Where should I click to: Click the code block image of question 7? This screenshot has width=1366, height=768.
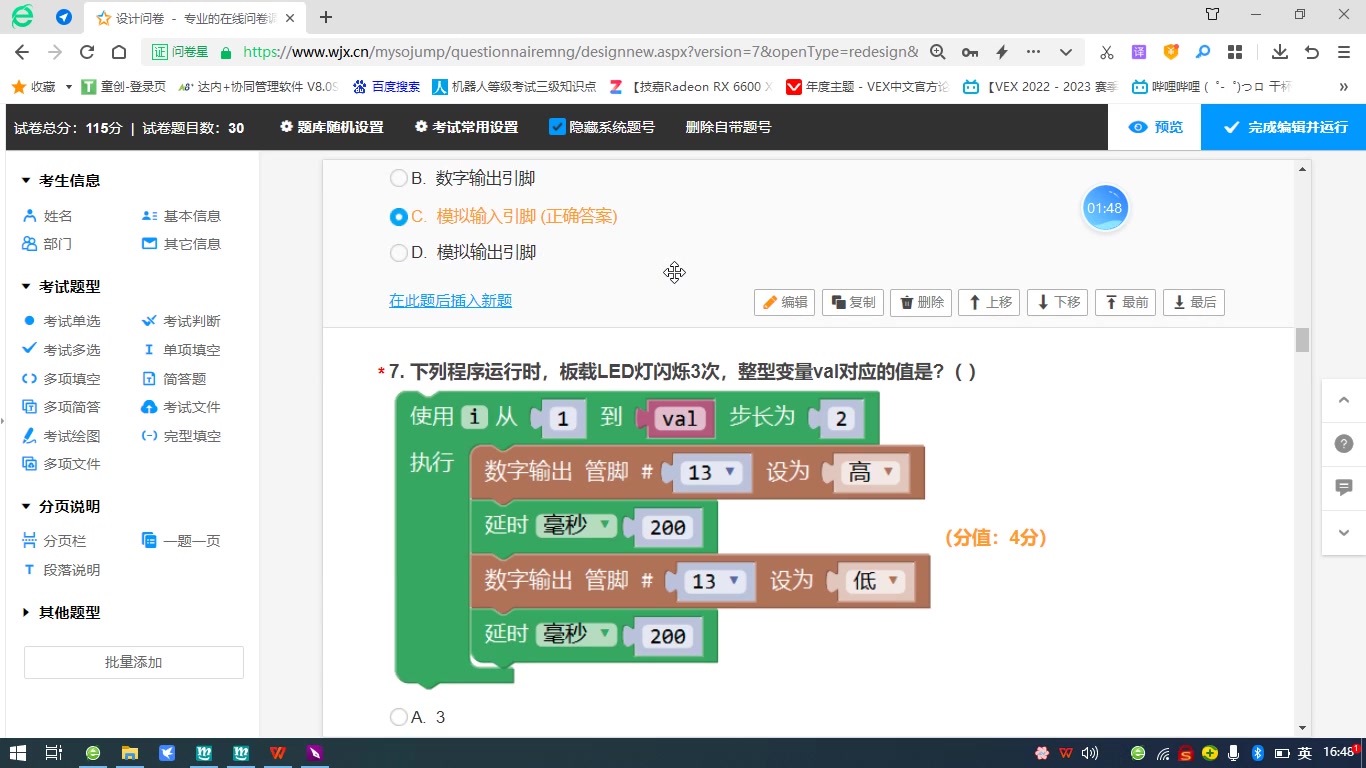[663, 538]
